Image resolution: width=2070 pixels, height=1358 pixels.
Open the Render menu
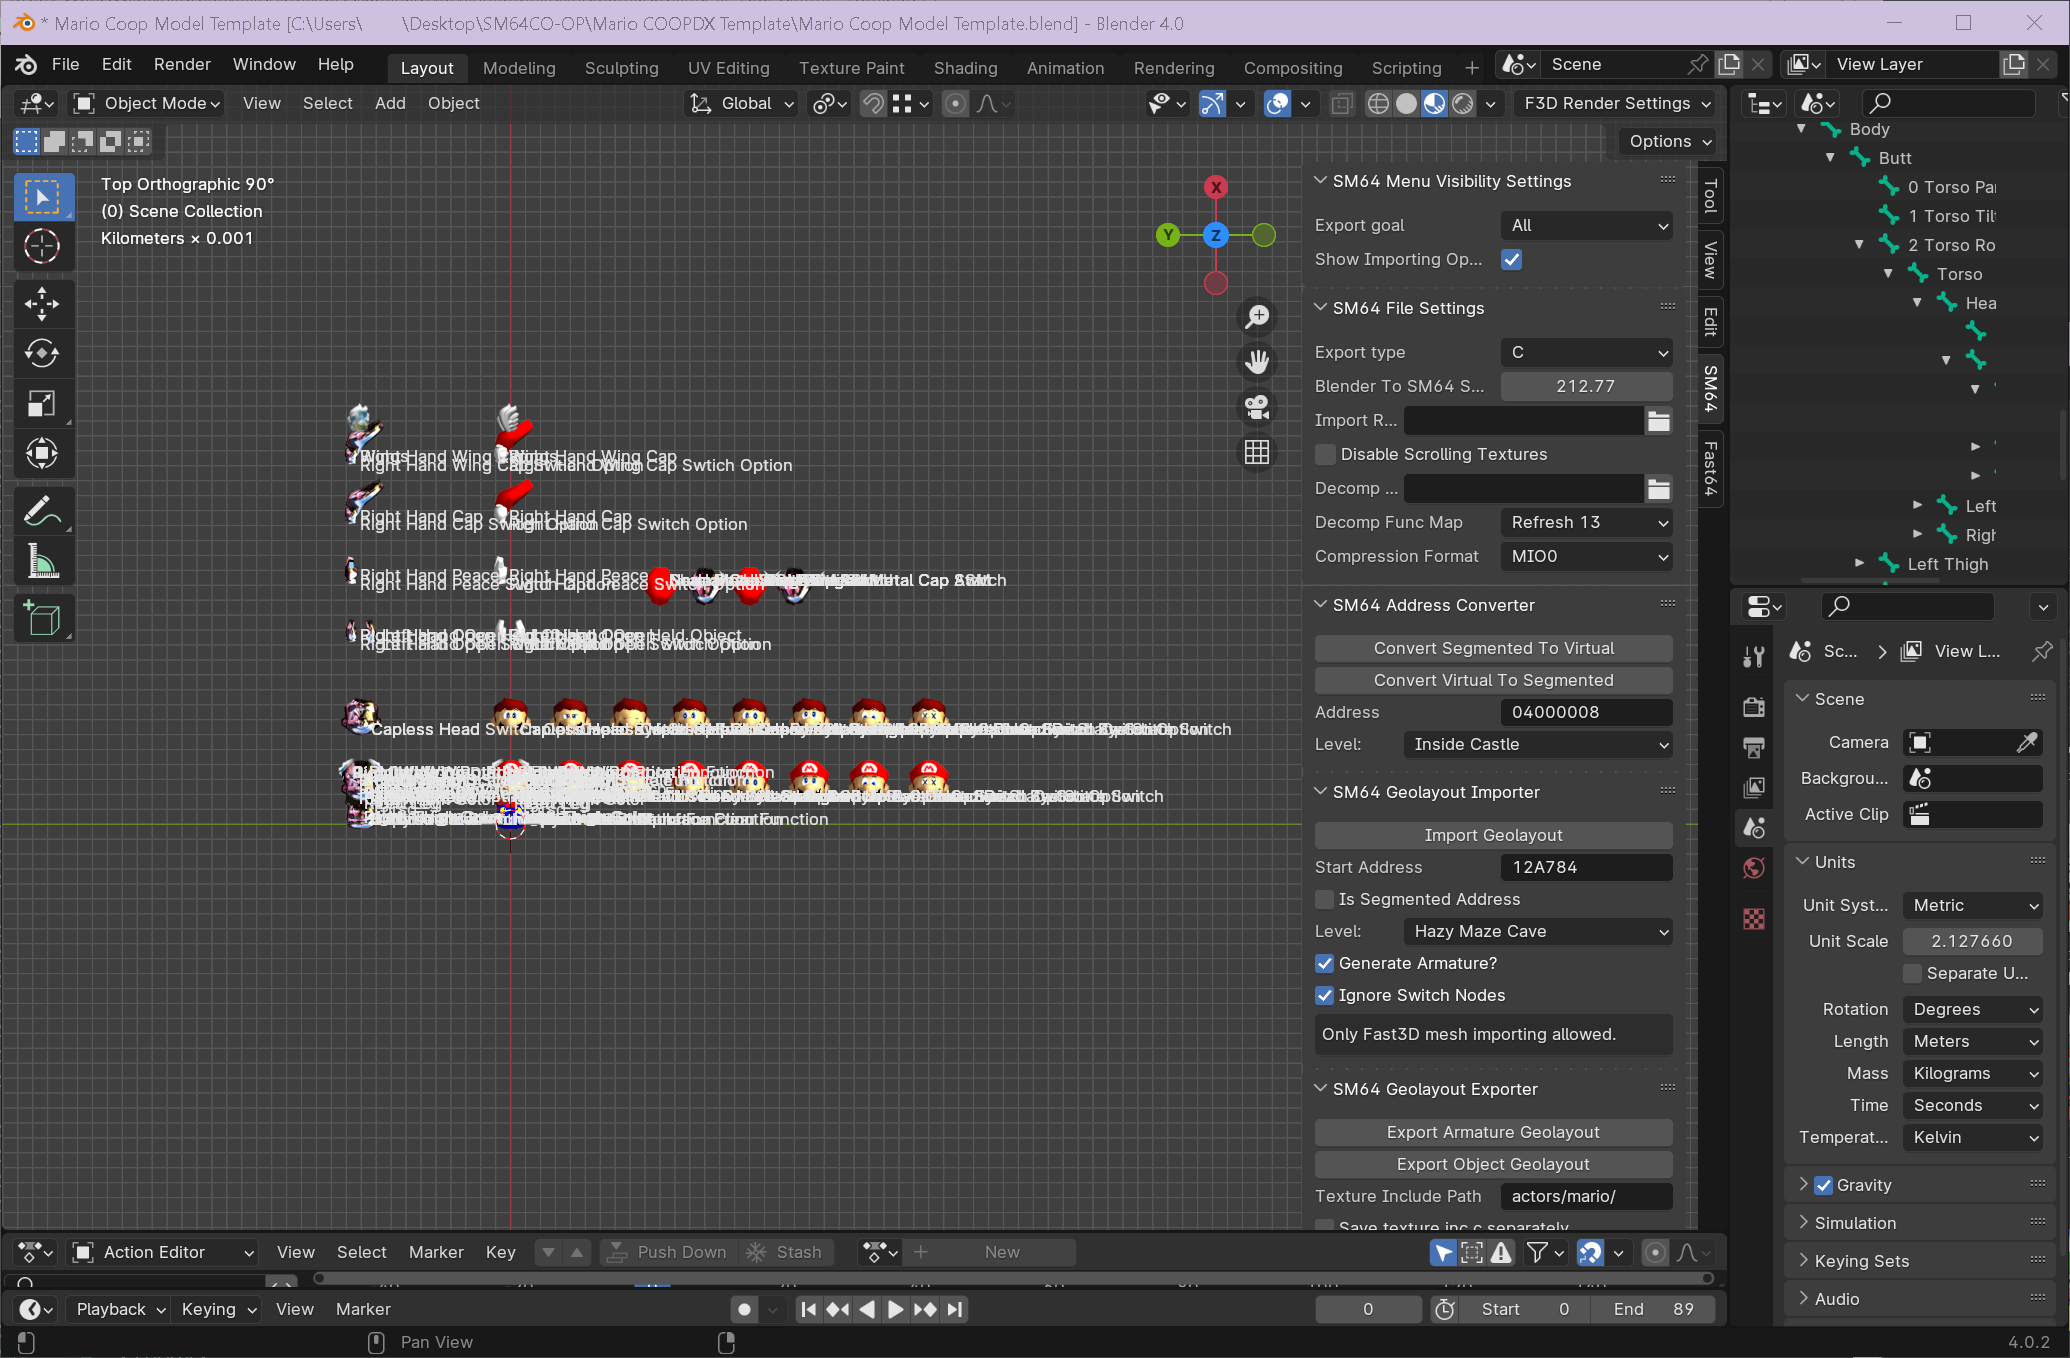tap(182, 64)
